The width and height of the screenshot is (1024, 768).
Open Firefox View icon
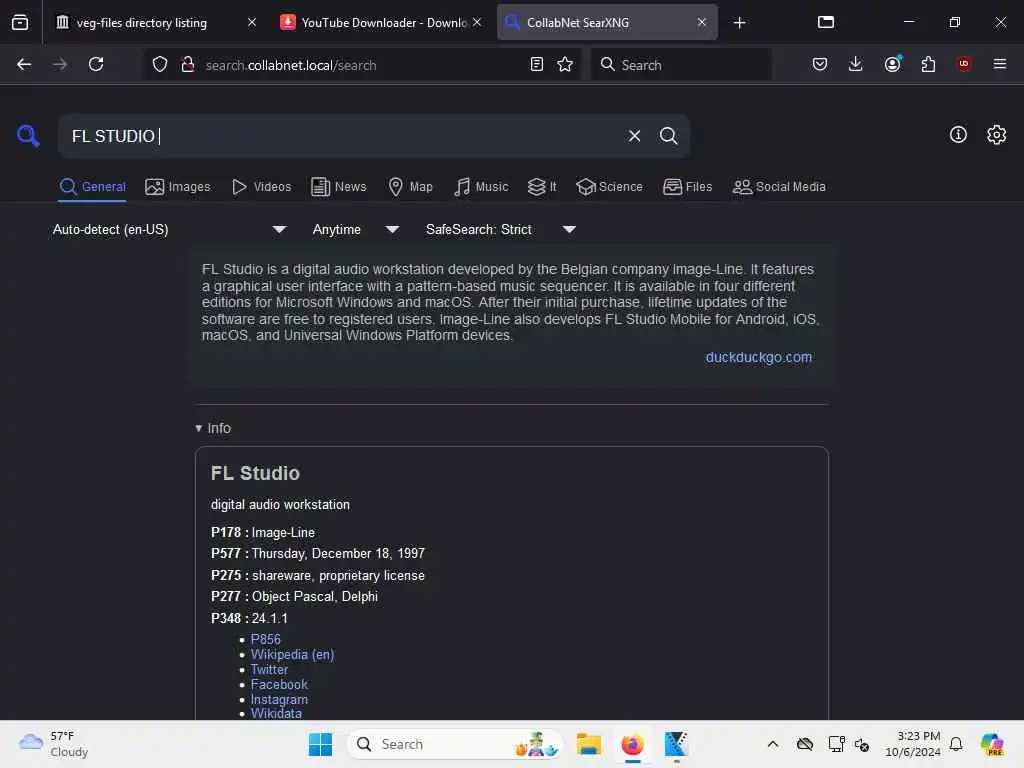(20, 22)
